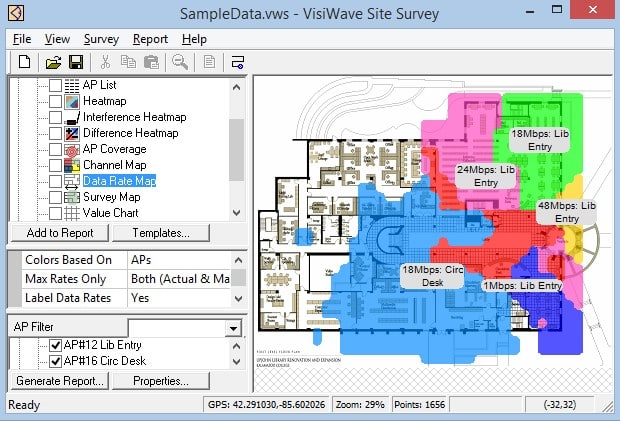The width and height of the screenshot is (620, 421).
Task: Click the AP Filter text input field
Action: coord(177,328)
